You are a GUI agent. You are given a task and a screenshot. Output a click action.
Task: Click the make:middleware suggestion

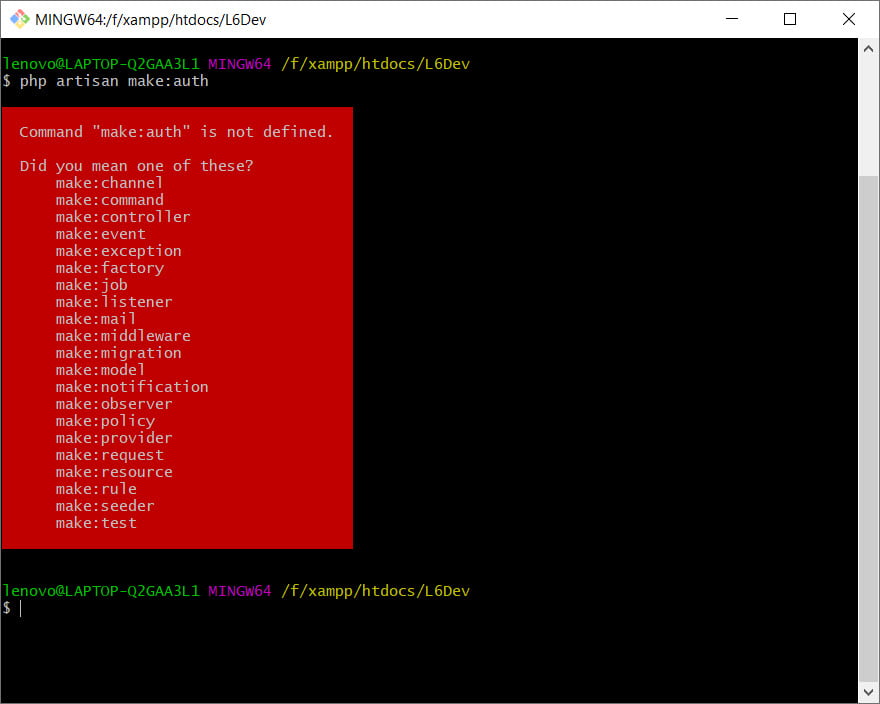(123, 336)
